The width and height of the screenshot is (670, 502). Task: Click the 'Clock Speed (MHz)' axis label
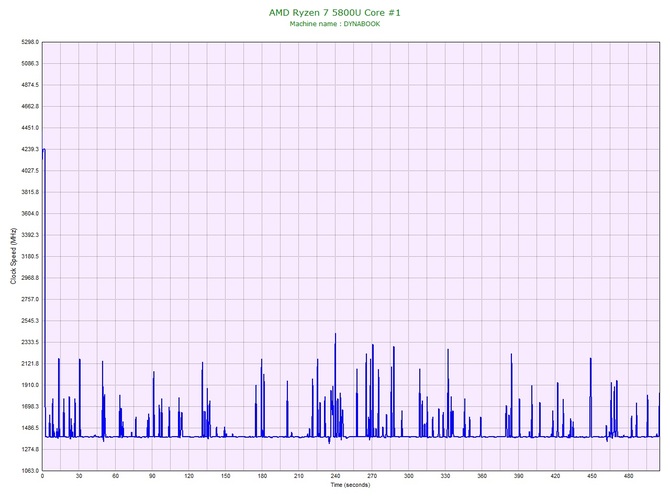13,256
